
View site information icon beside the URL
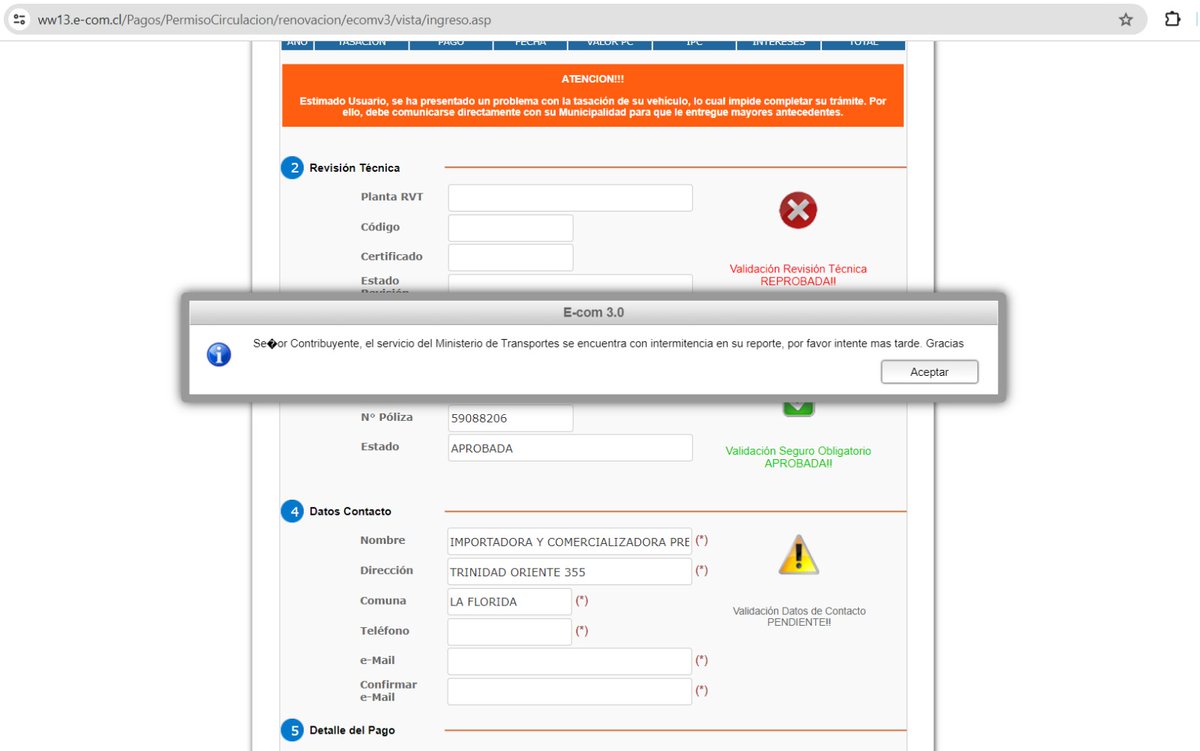tap(19, 19)
